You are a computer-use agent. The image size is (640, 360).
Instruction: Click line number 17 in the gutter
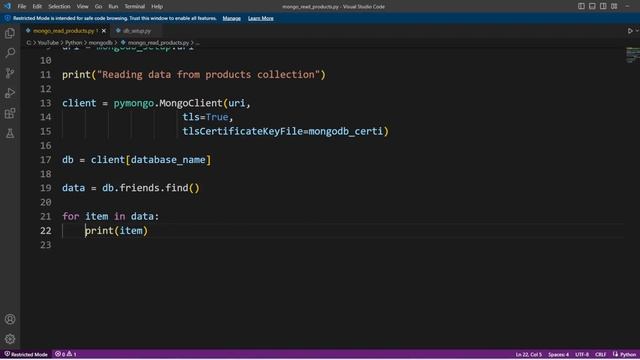46,160
